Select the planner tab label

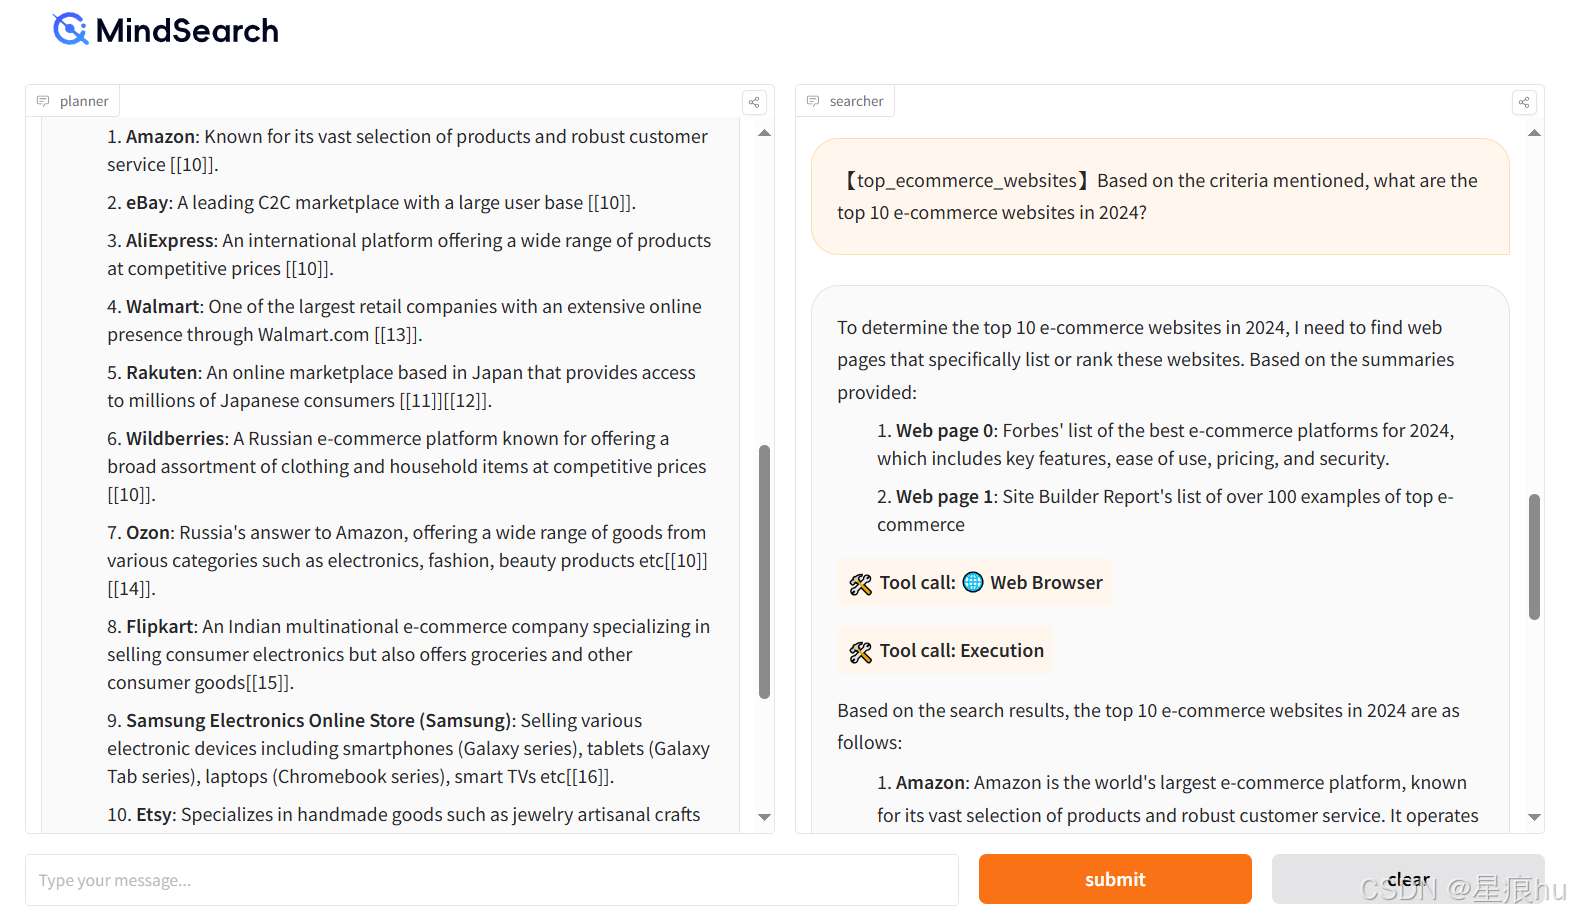pyautogui.click(x=84, y=101)
